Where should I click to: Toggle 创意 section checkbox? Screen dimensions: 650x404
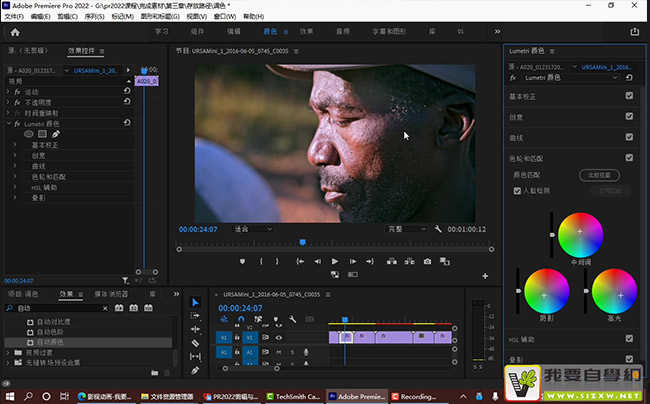tap(629, 116)
